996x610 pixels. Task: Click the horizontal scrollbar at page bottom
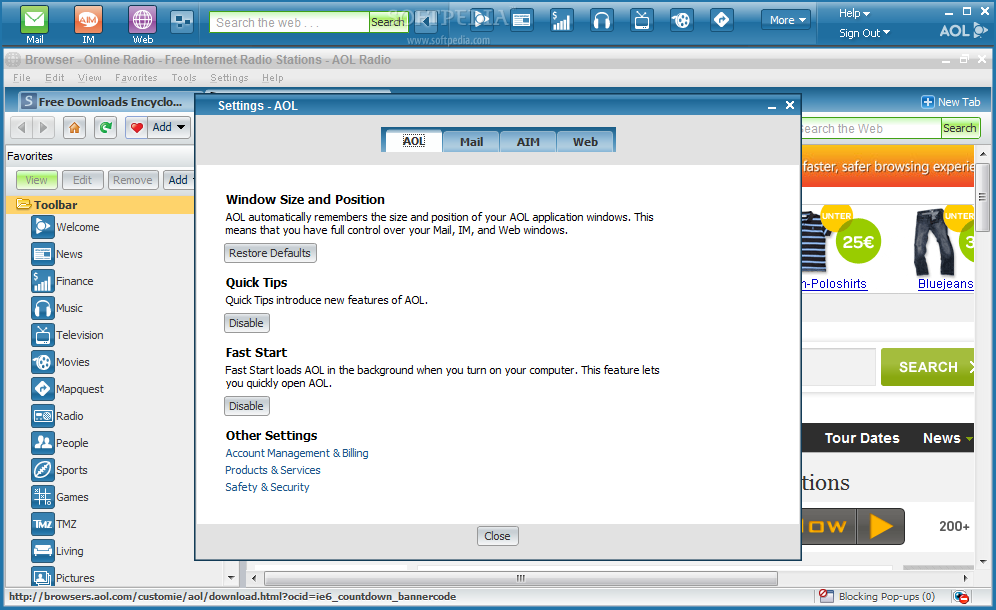[x=520, y=578]
